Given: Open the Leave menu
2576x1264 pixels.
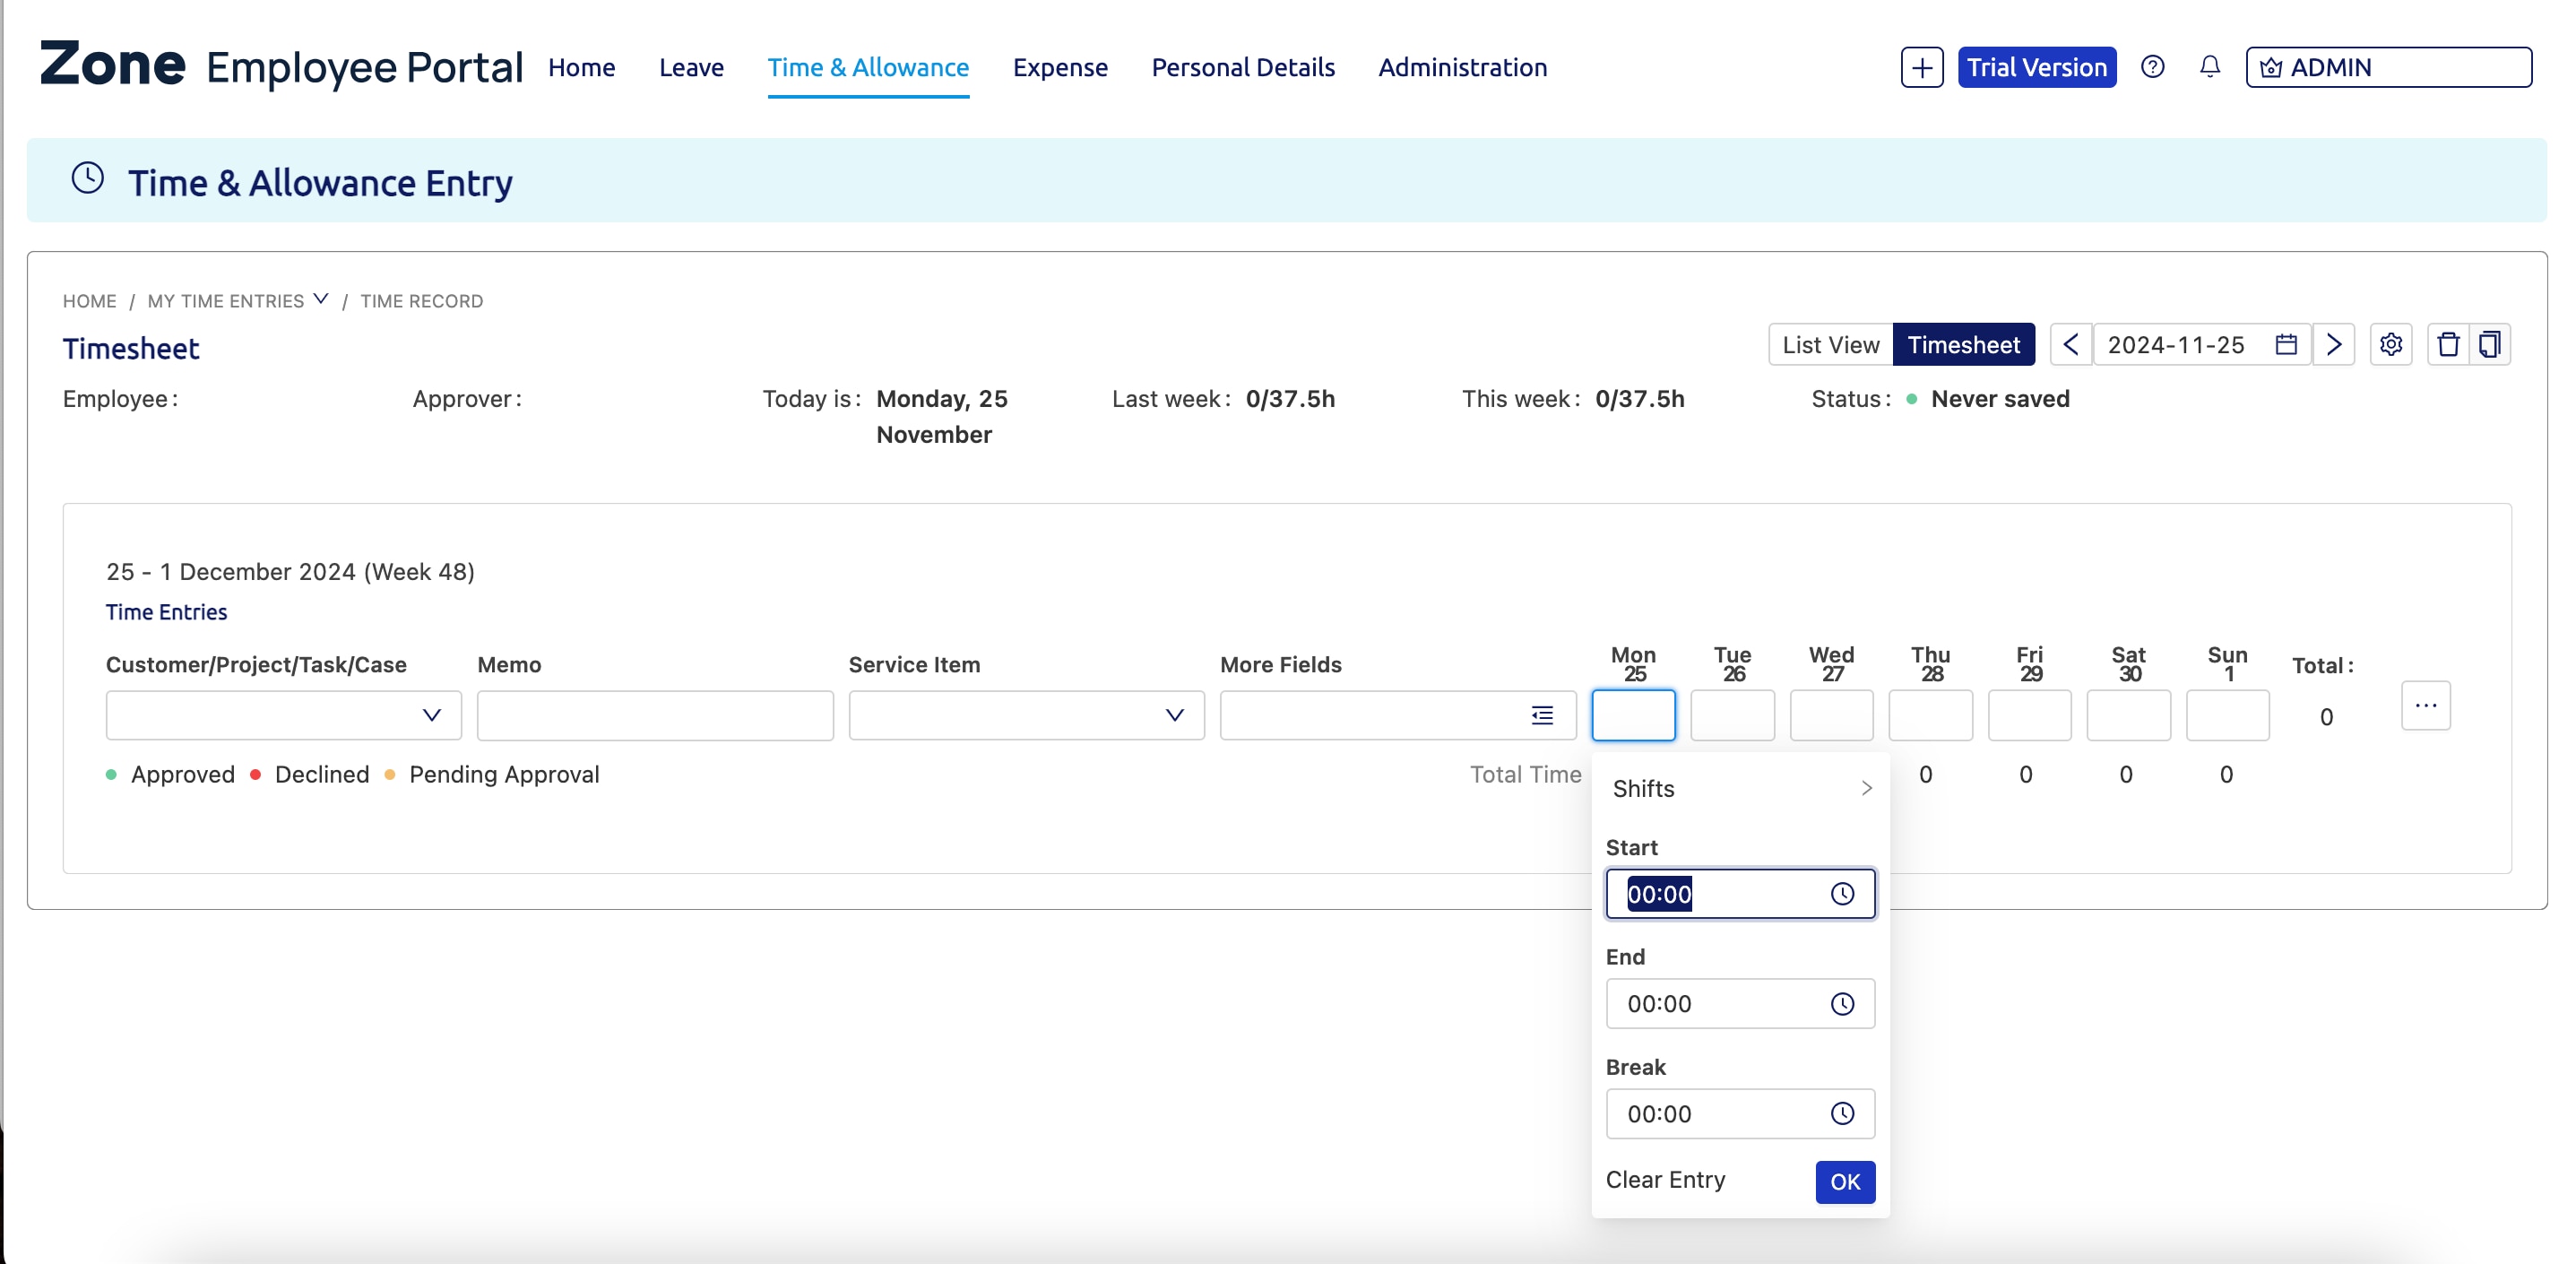Looking at the screenshot, I should click(x=691, y=67).
